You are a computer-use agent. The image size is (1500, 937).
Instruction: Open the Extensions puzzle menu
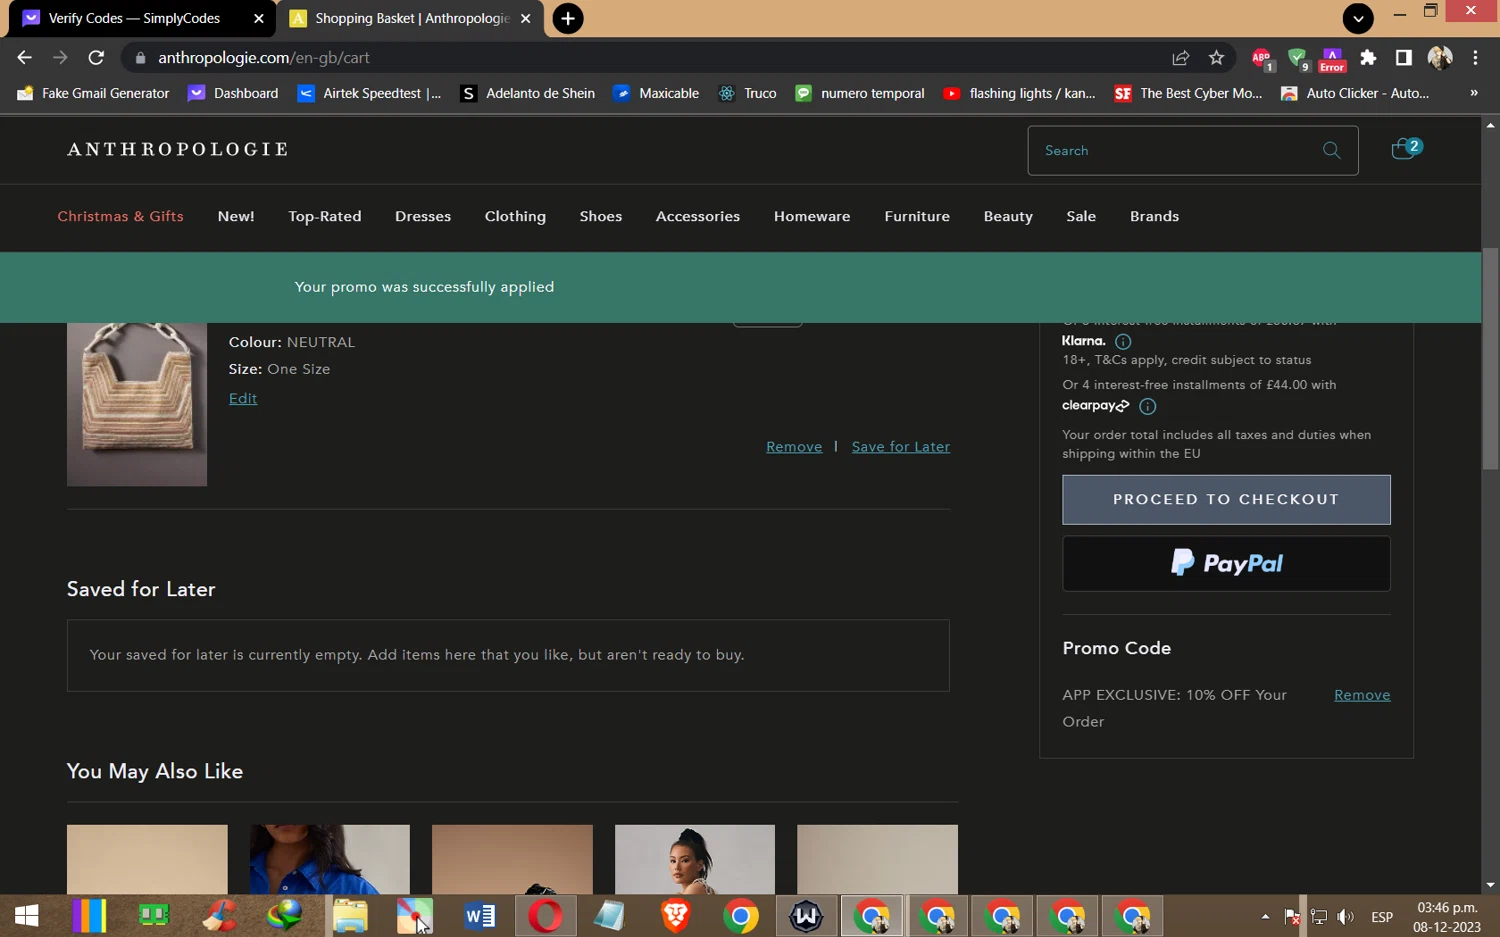click(x=1368, y=58)
